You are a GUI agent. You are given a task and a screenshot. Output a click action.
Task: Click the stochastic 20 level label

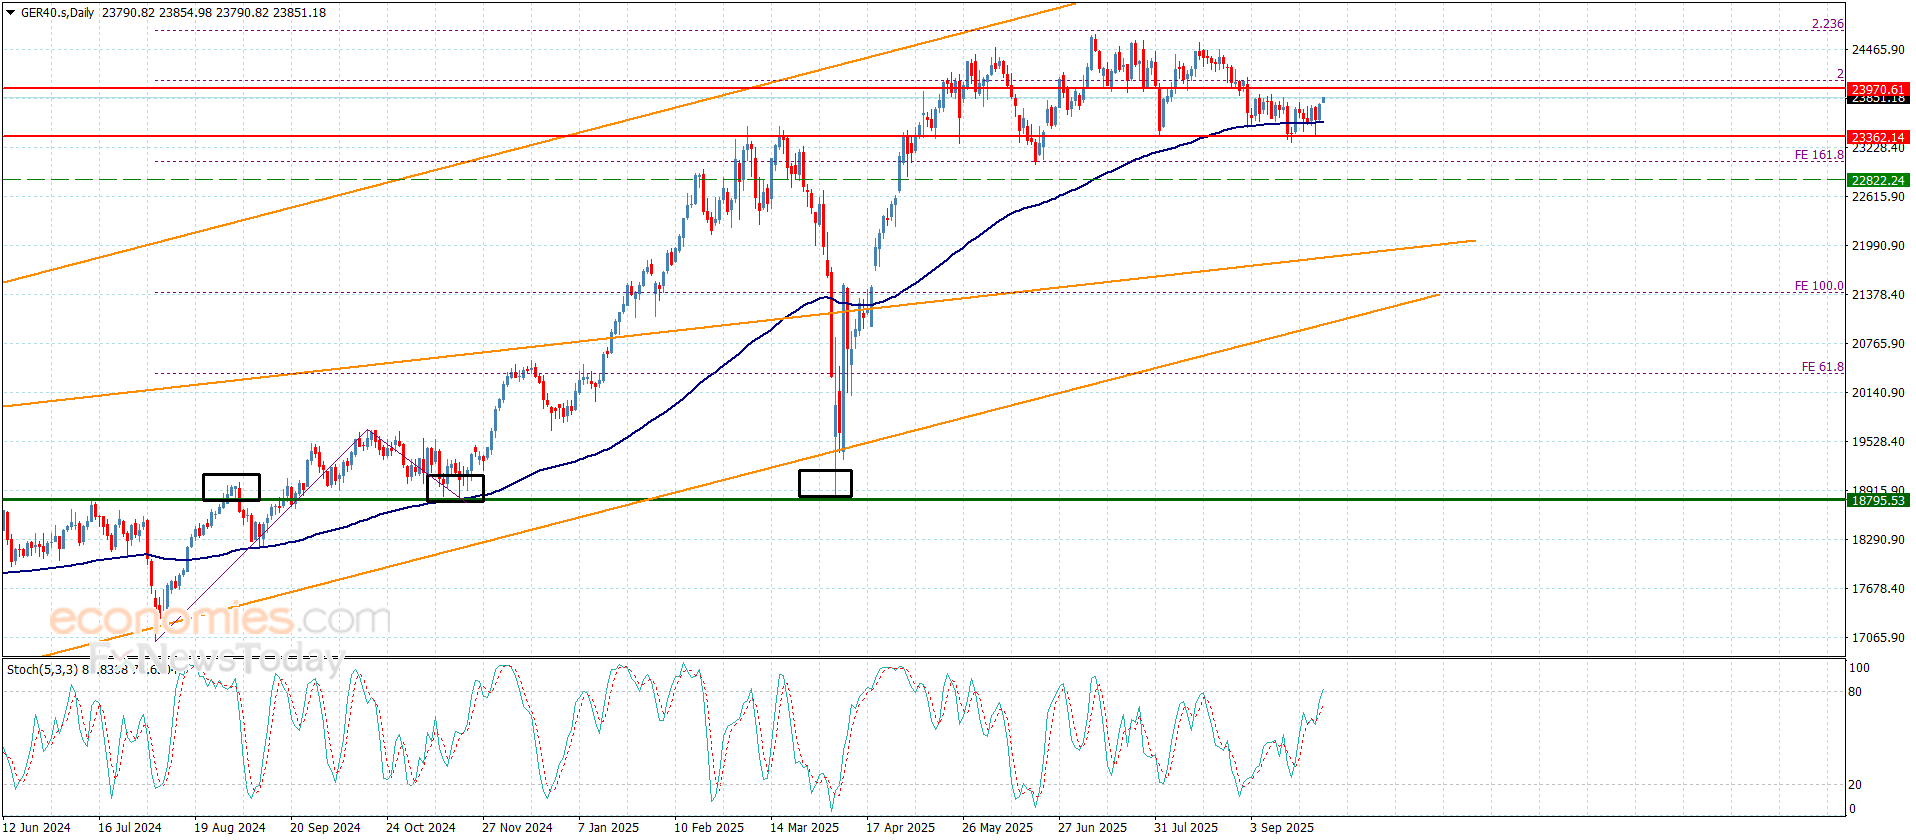coord(1855,785)
